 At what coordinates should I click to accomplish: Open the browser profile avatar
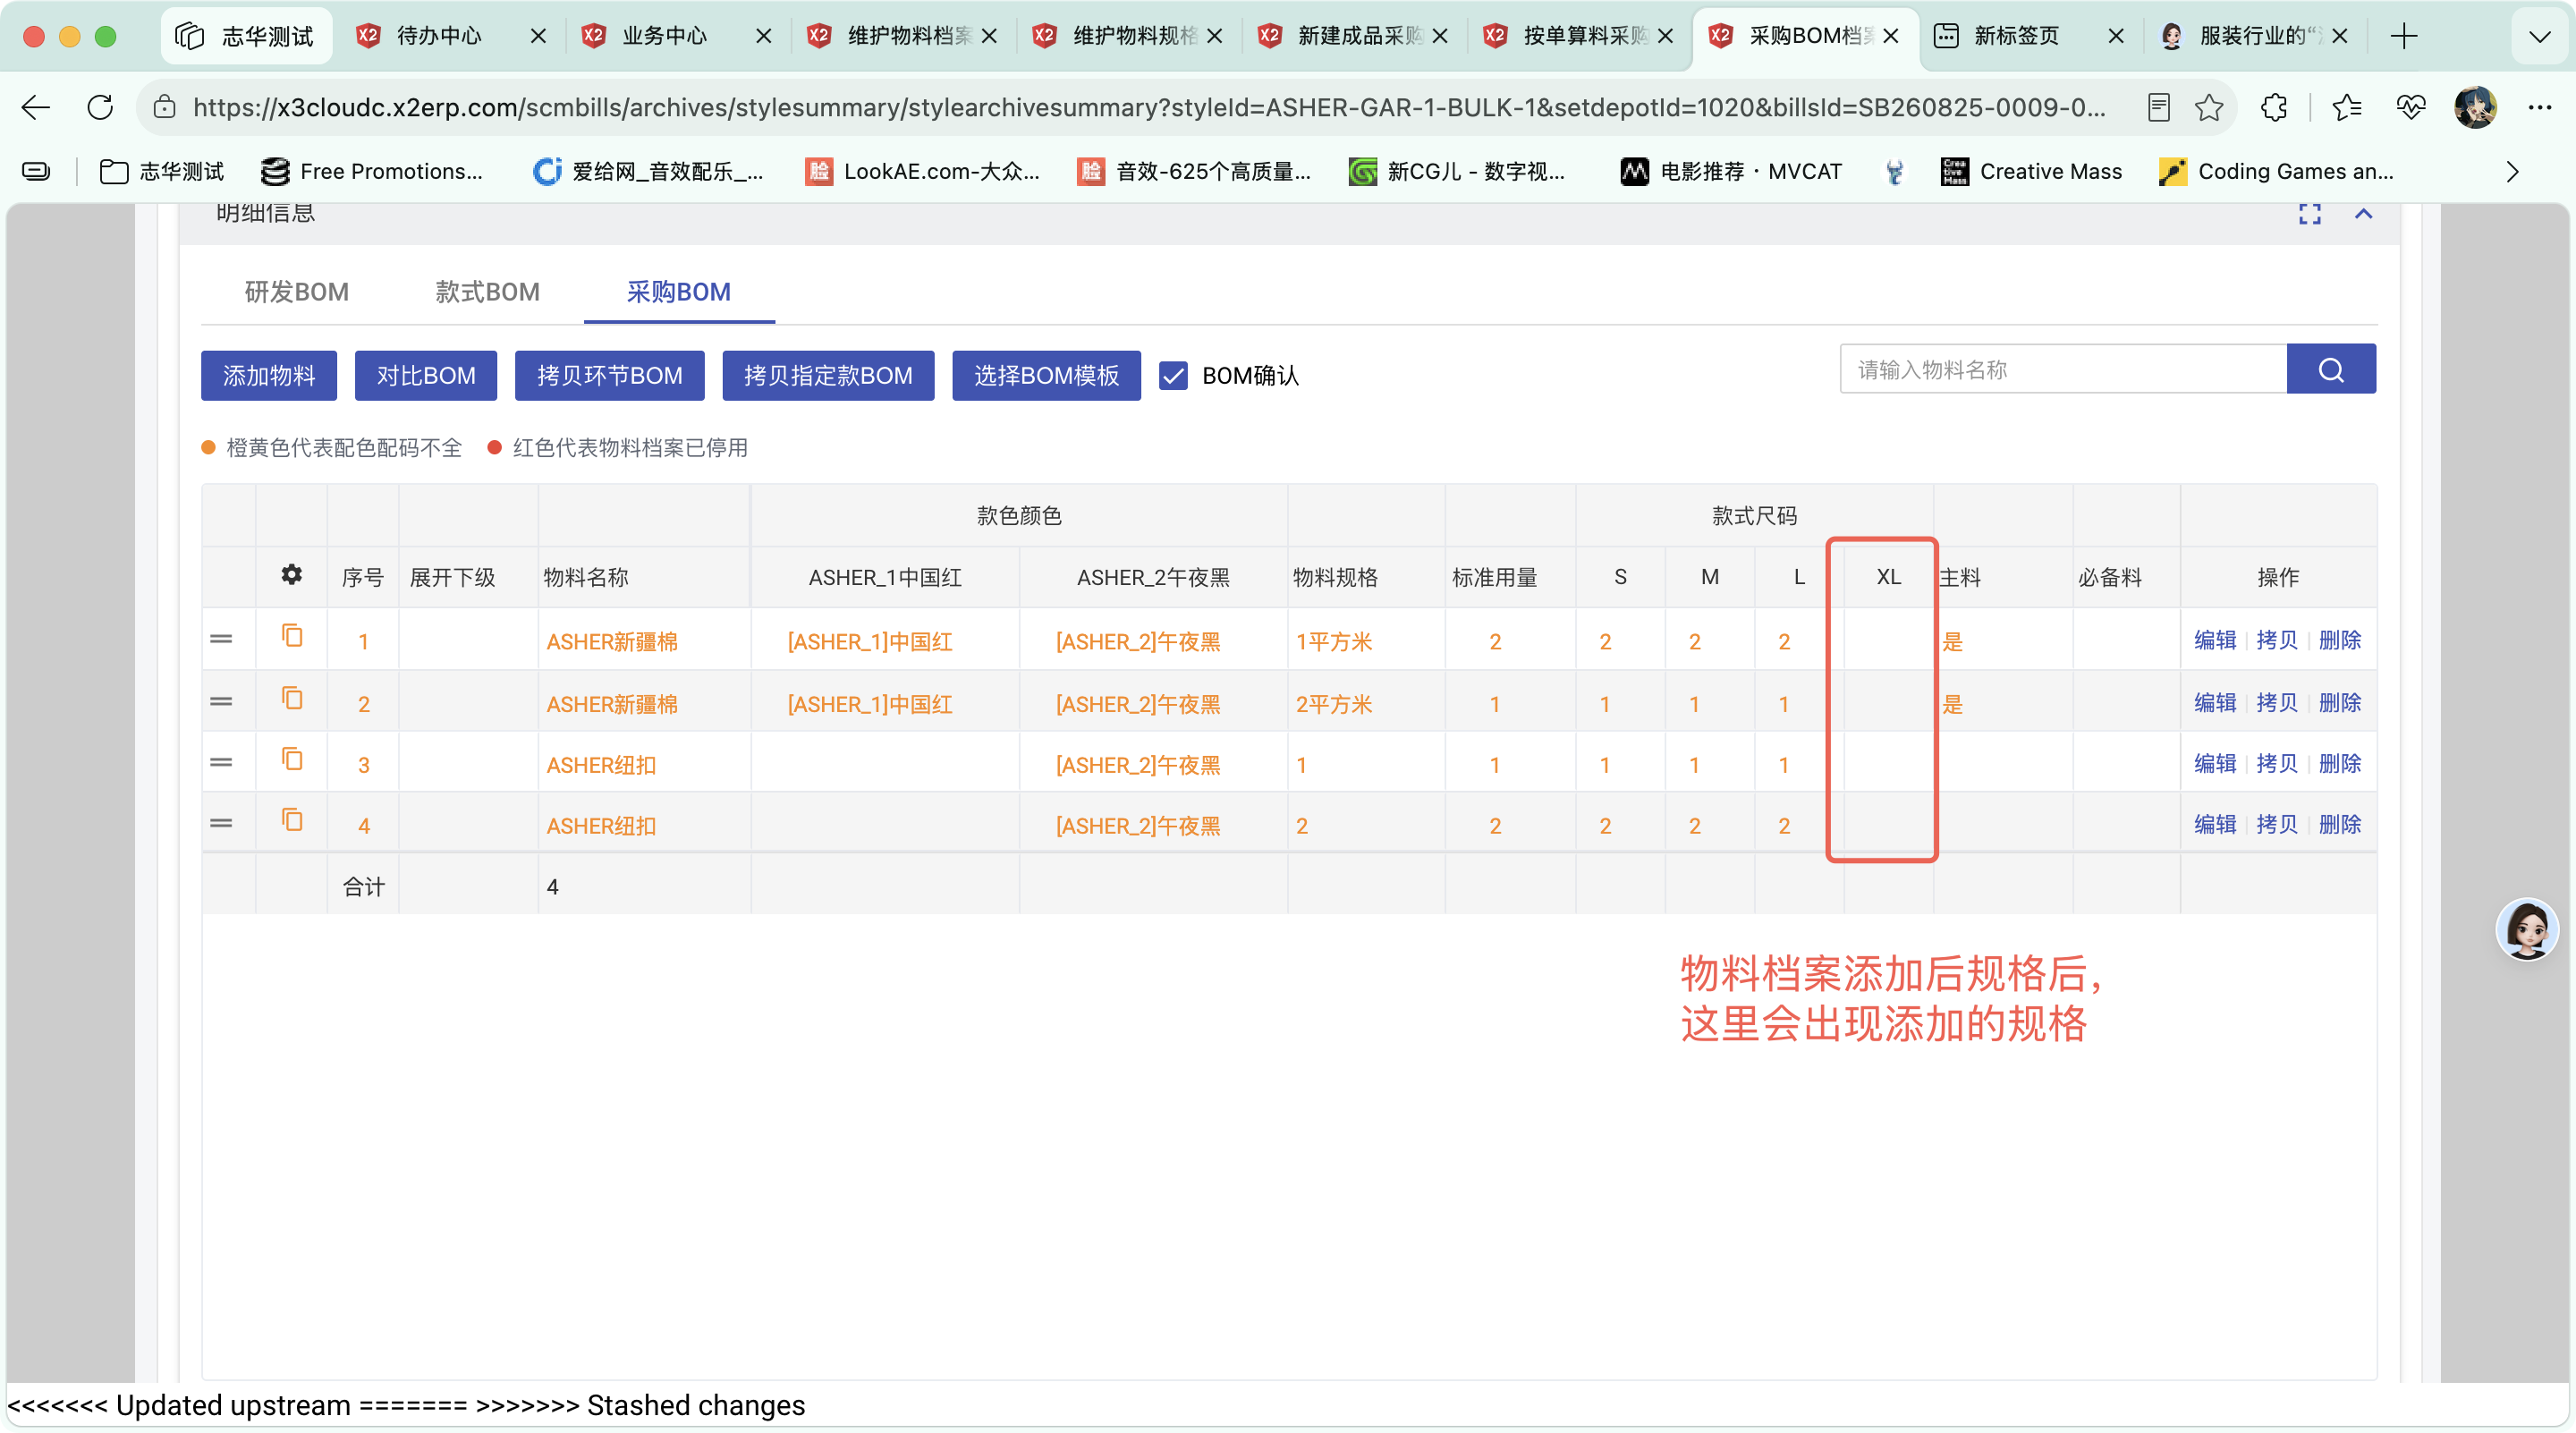(x=2474, y=107)
